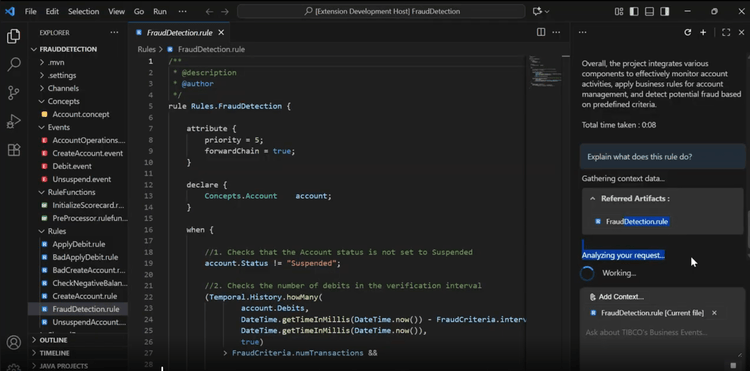Remove FraudDetection.rule current file context
The height and width of the screenshot is (371, 750).
pyautogui.click(x=714, y=313)
